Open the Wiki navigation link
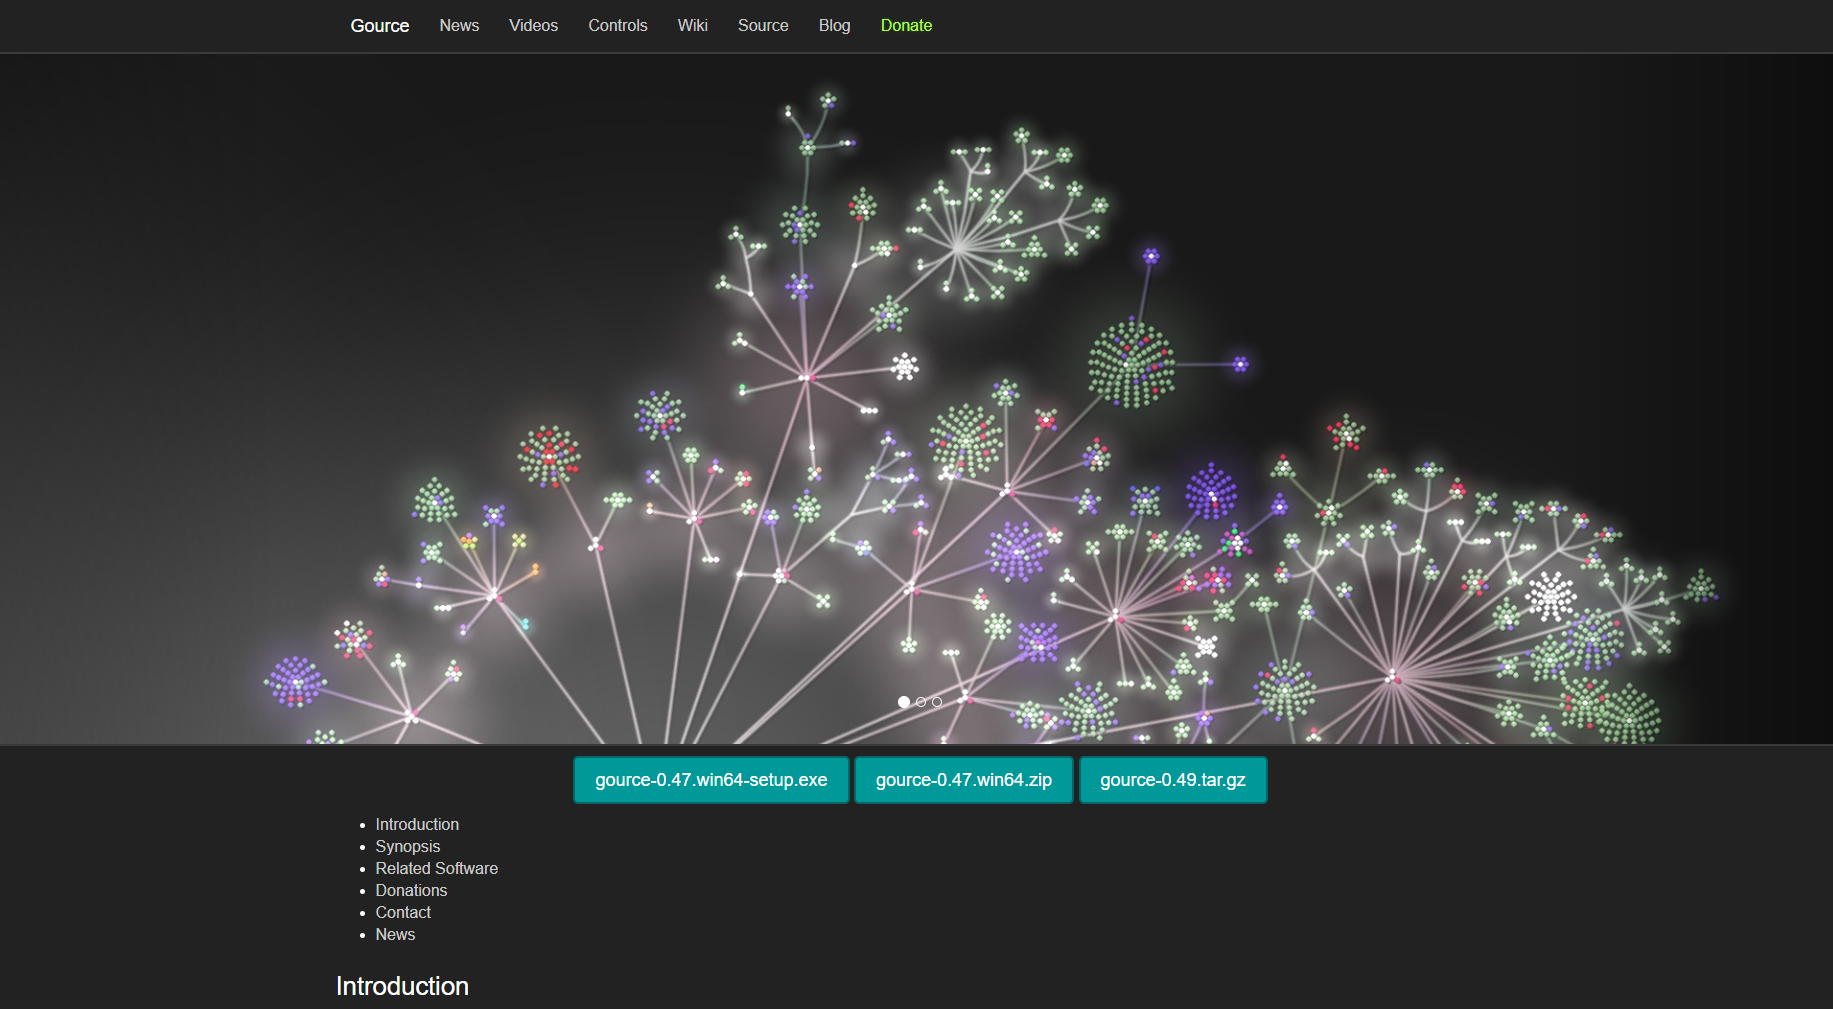Screen dimensions: 1833x1009 692,26
